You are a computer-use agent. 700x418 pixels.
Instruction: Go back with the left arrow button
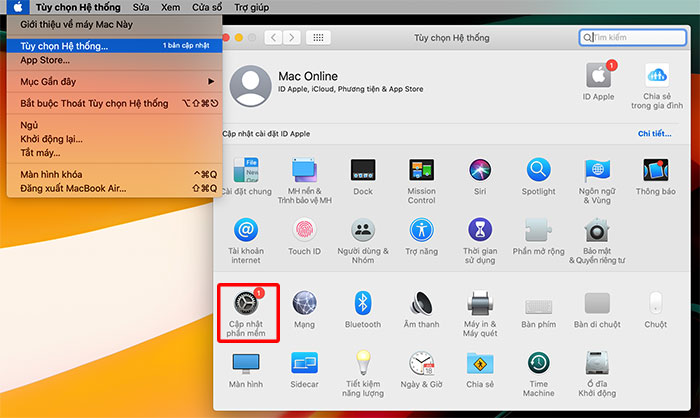pos(273,38)
